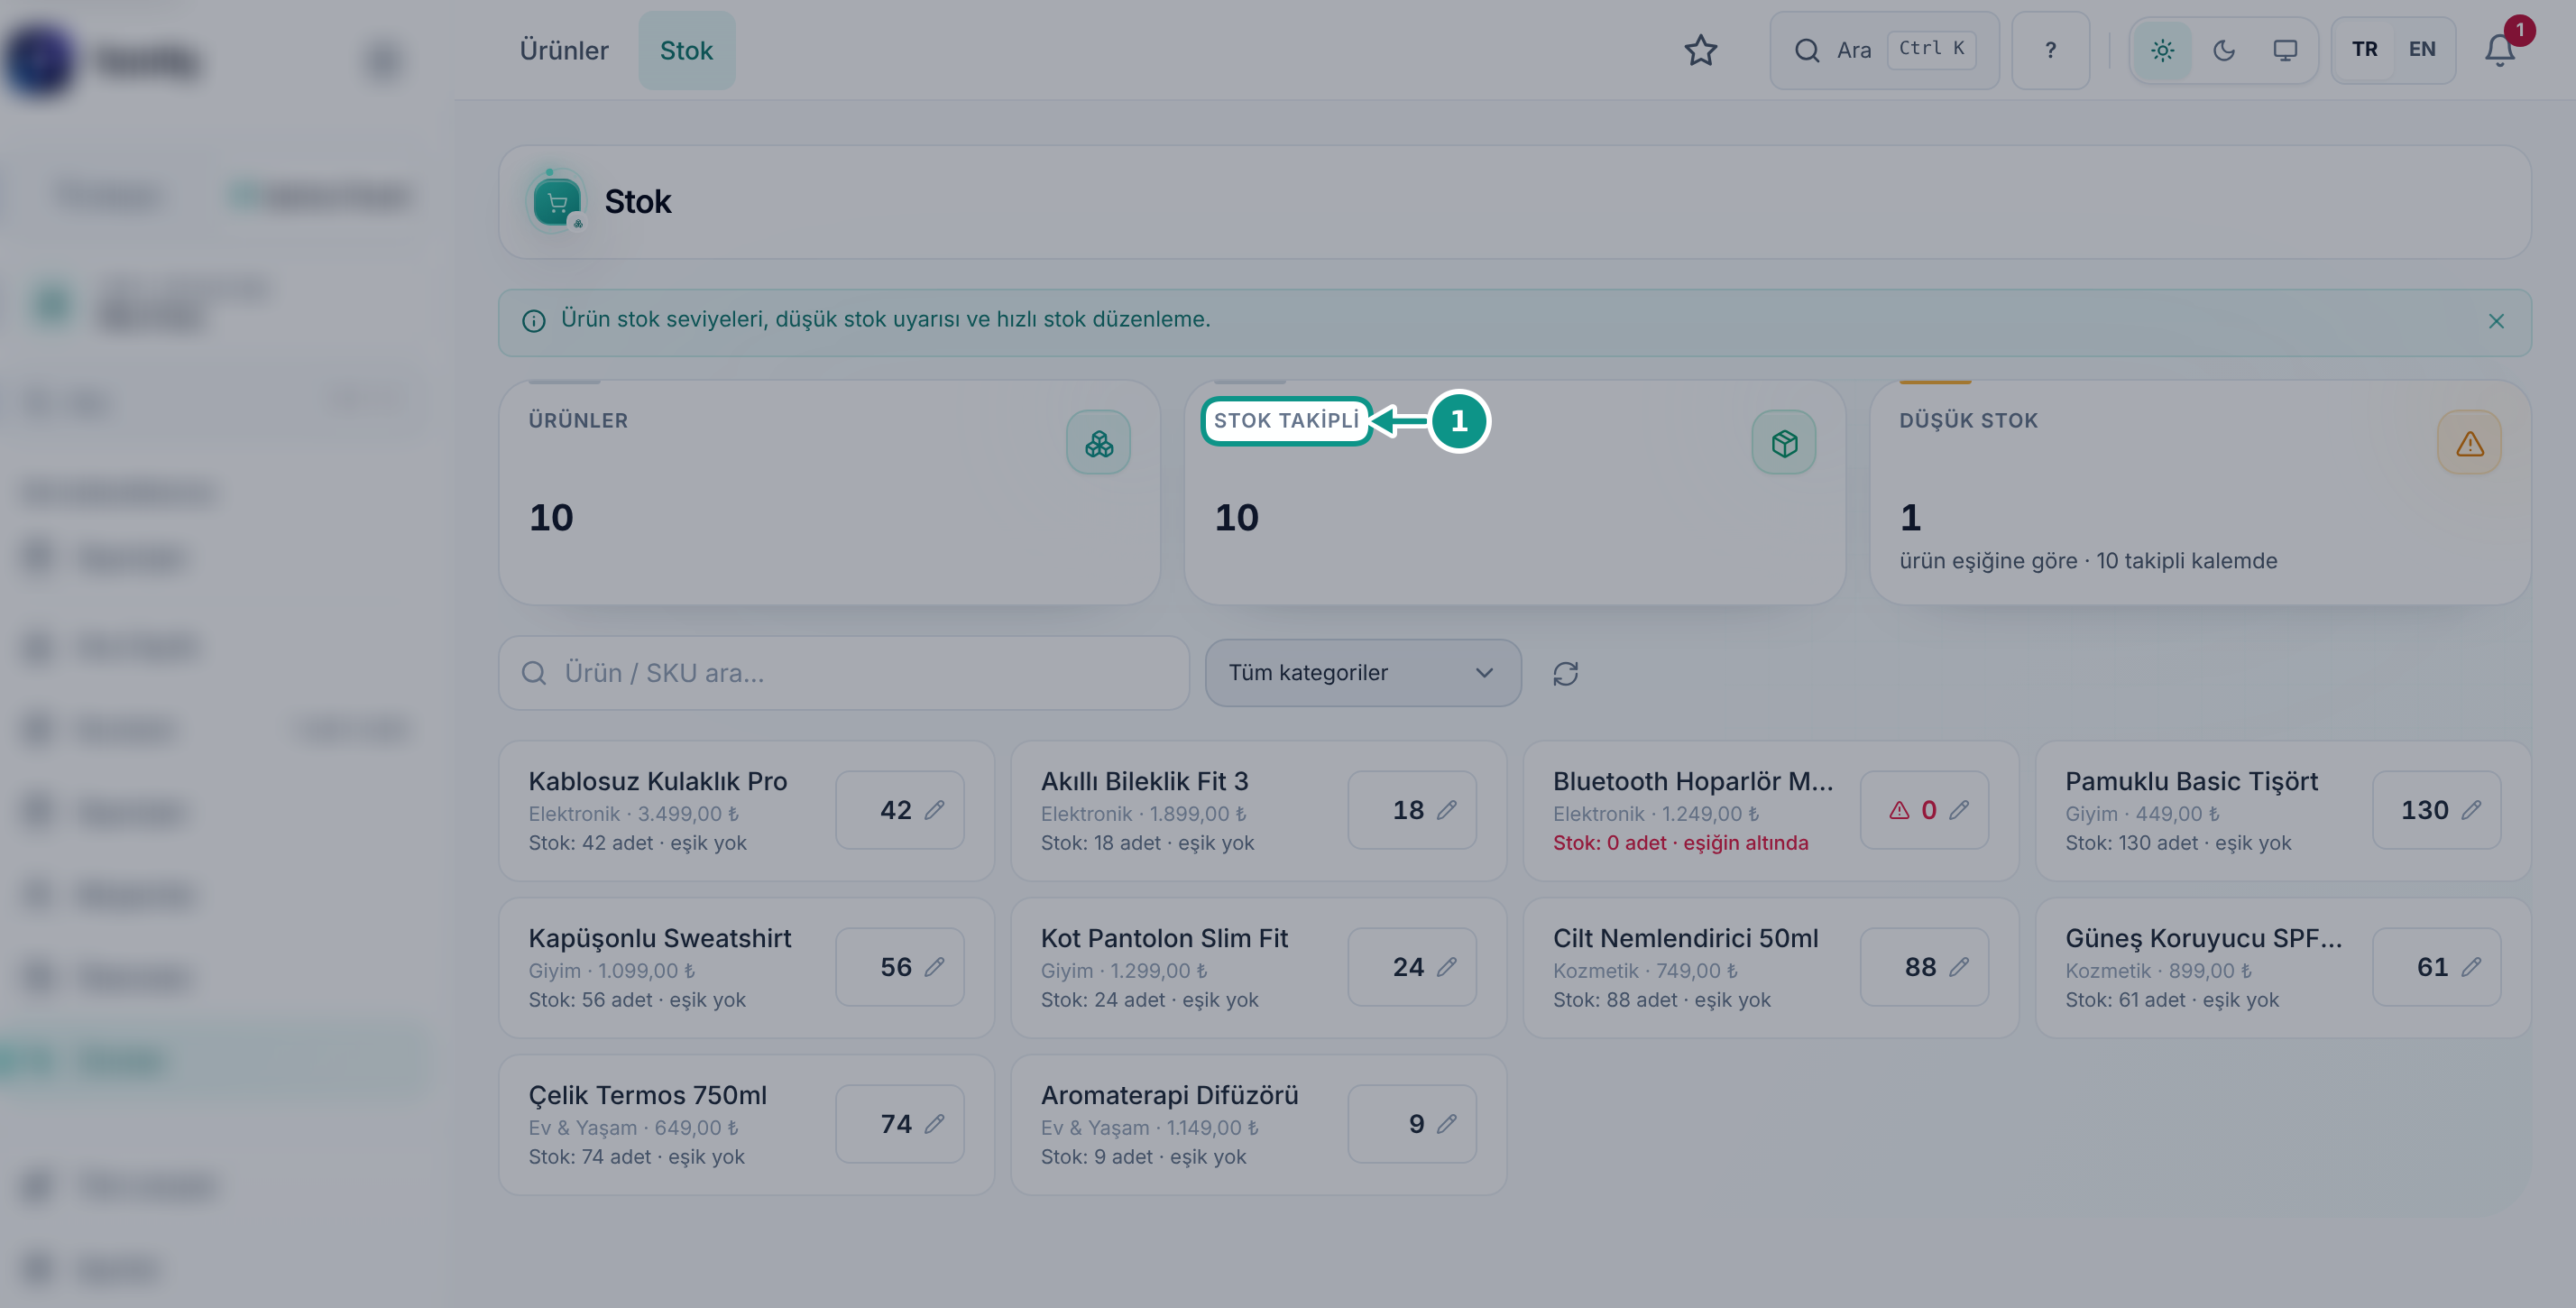Click the Ürünler card cubes icon

[x=1098, y=443]
